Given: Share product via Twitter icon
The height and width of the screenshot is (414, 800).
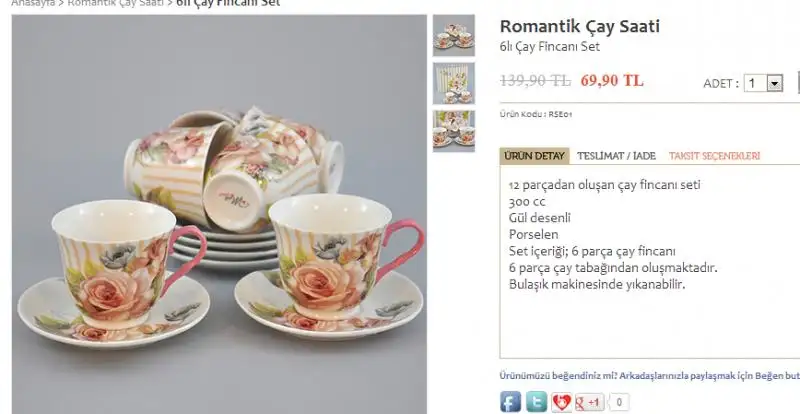Looking at the screenshot, I should coord(536,402).
